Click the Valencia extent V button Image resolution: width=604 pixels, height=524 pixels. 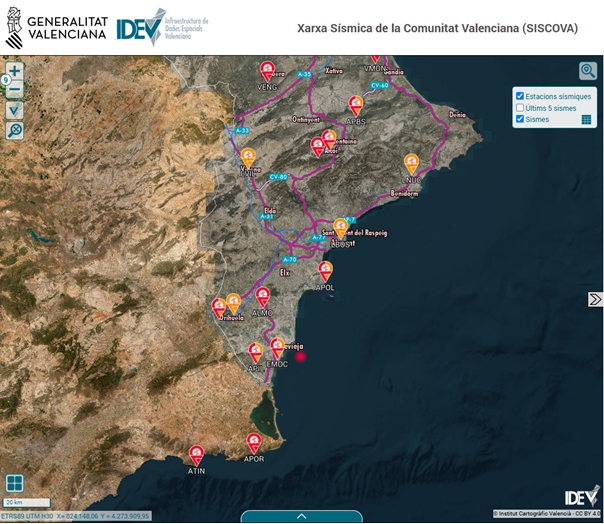(15, 110)
